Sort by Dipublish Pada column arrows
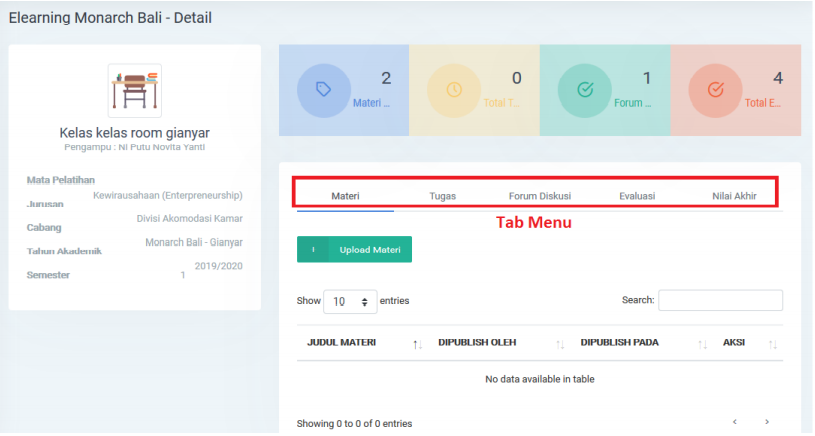The width and height of the screenshot is (815, 436). 702,344
